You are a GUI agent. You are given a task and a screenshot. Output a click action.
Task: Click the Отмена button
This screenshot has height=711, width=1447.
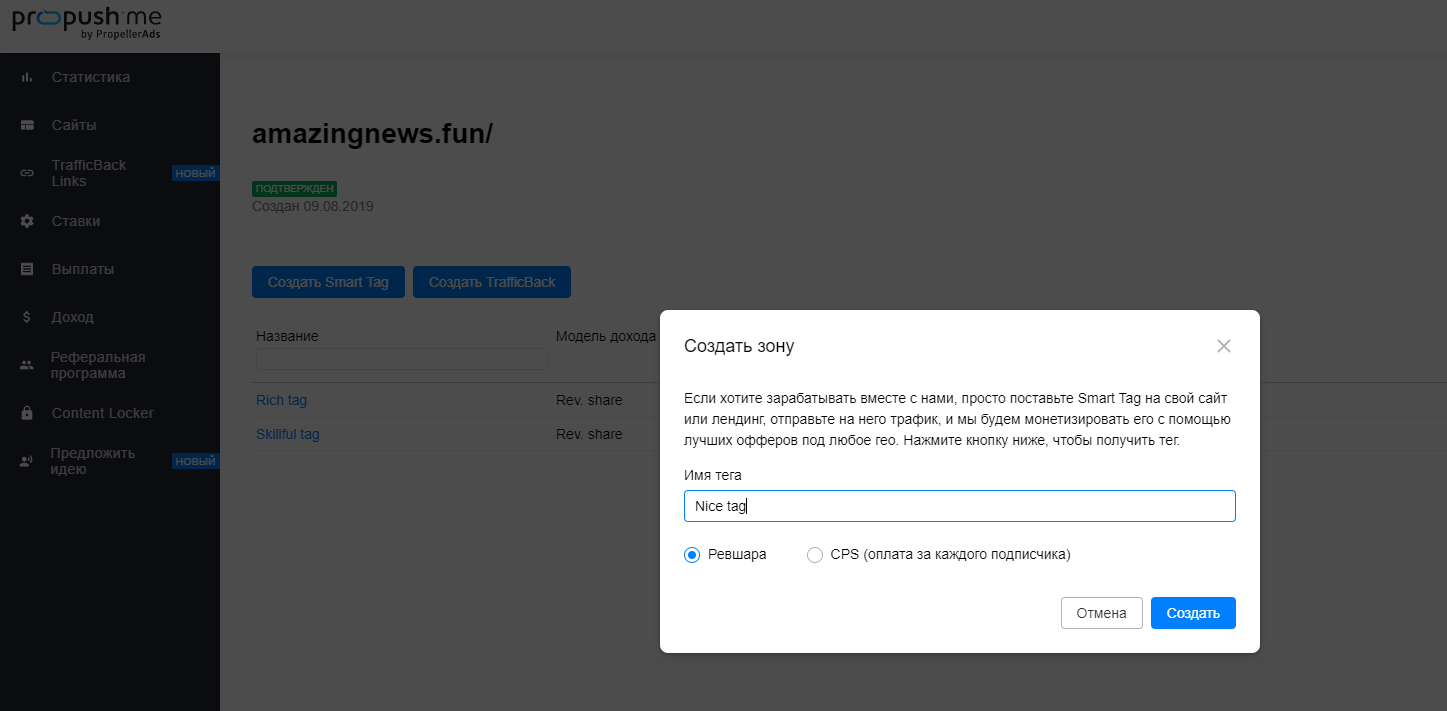pyautogui.click(x=1101, y=613)
